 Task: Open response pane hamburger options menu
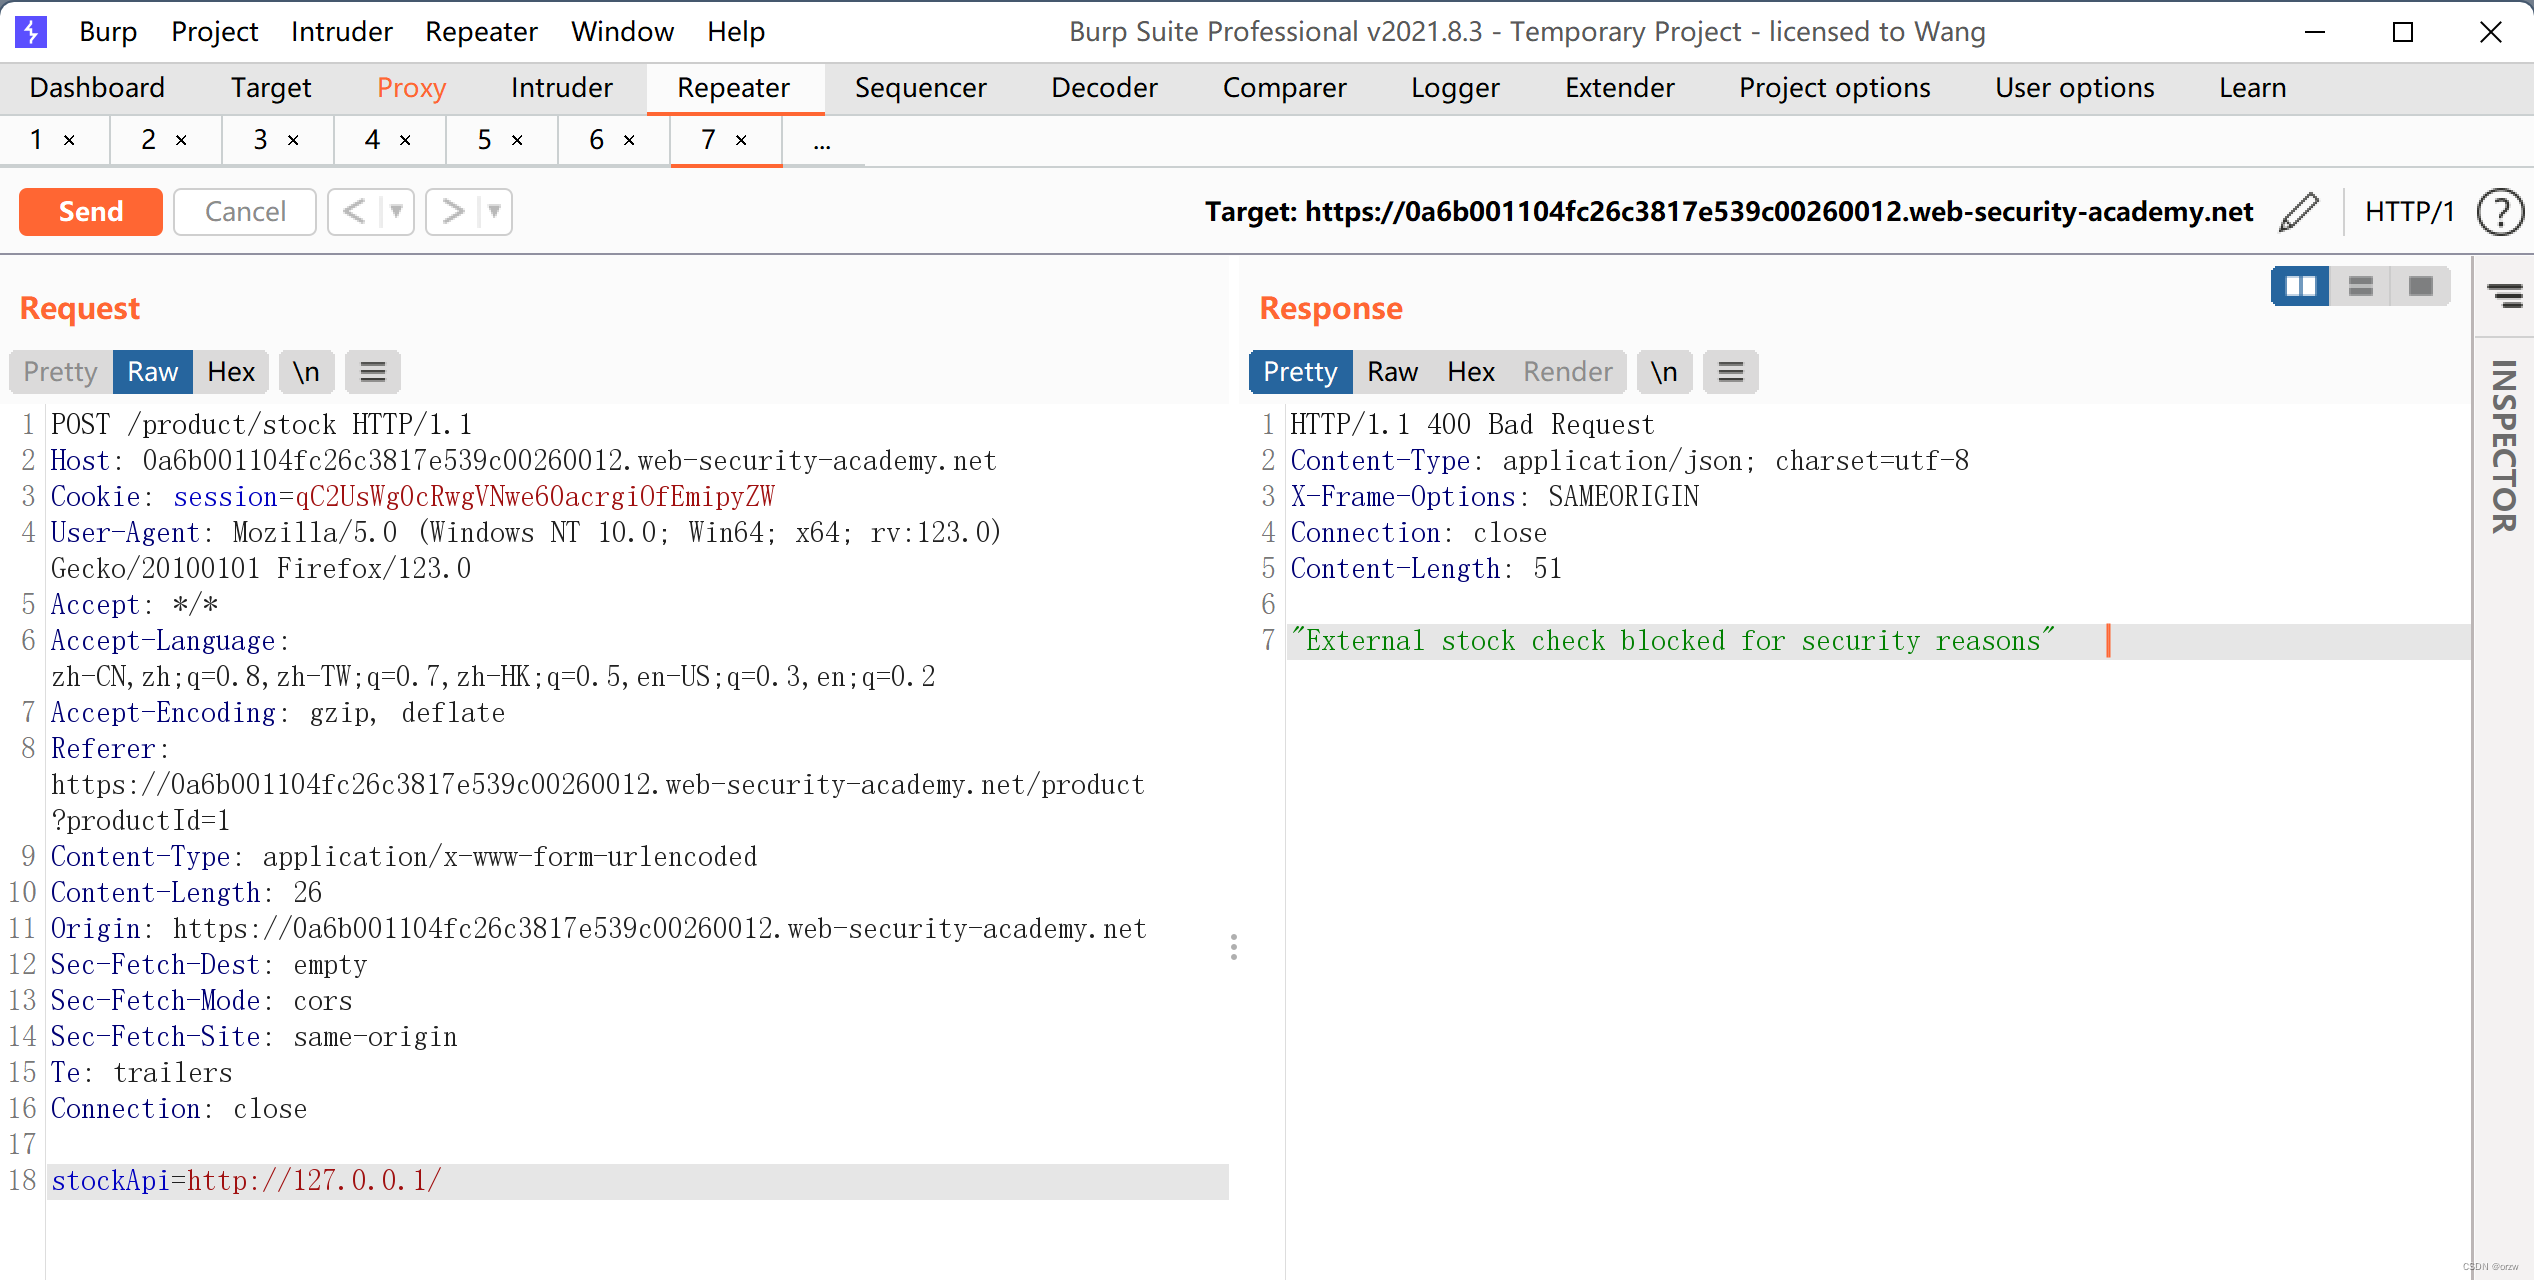(x=1730, y=372)
